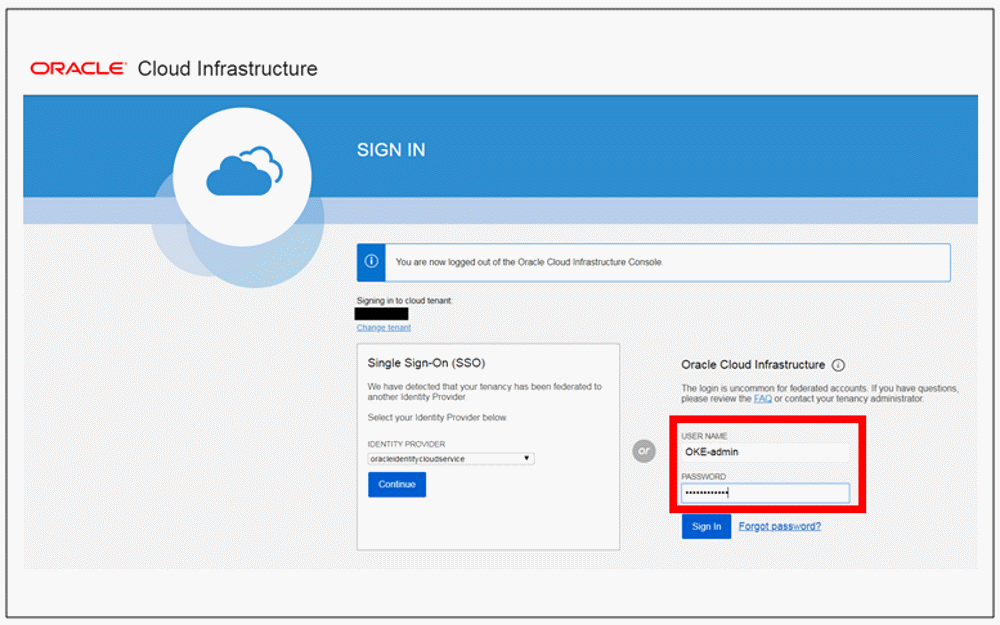Click the SIGN IN banner title
Viewport: 1000px width, 625px height.
tap(391, 150)
